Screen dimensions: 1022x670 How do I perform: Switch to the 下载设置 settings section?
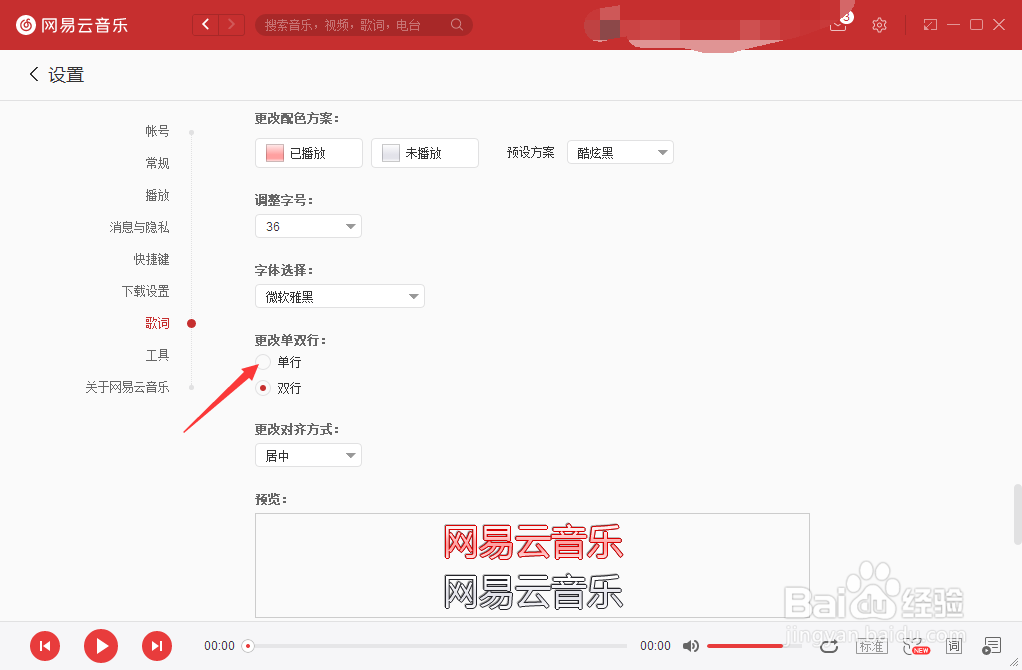point(148,291)
